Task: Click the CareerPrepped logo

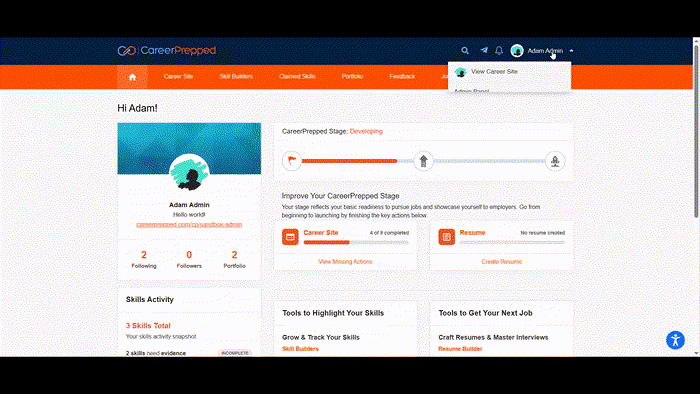Action: (x=167, y=50)
